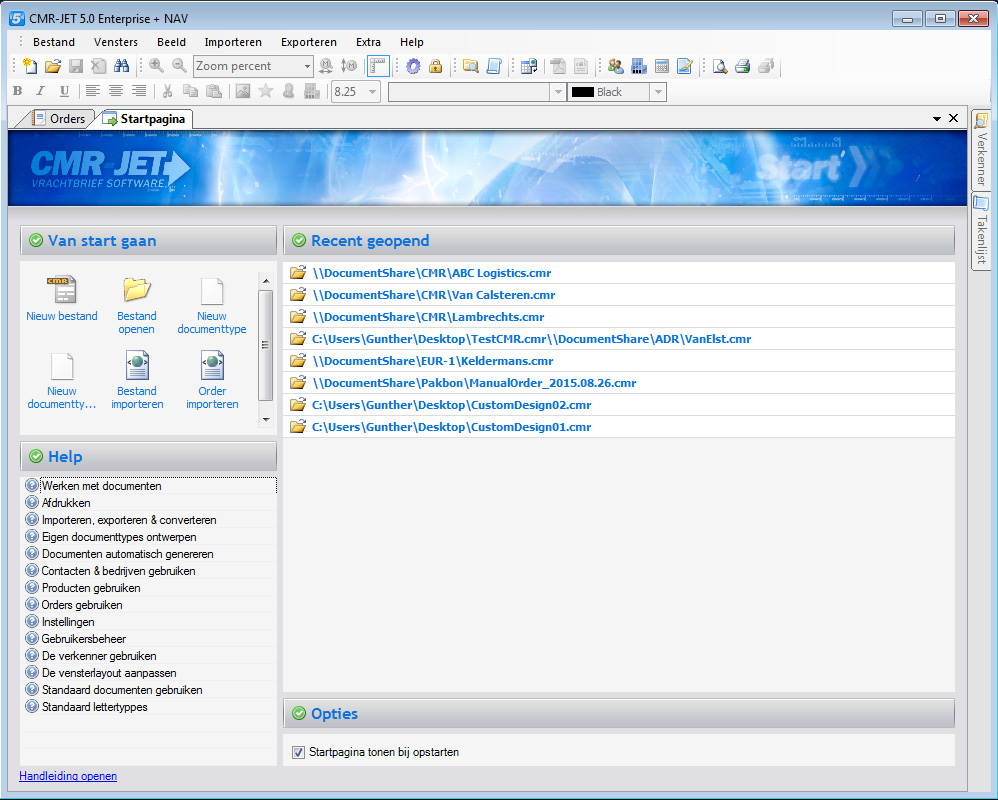Uncheck 'Startpagina tonen bij opstarten' checkbox
Viewport: 998px width, 800px height.
click(x=298, y=752)
